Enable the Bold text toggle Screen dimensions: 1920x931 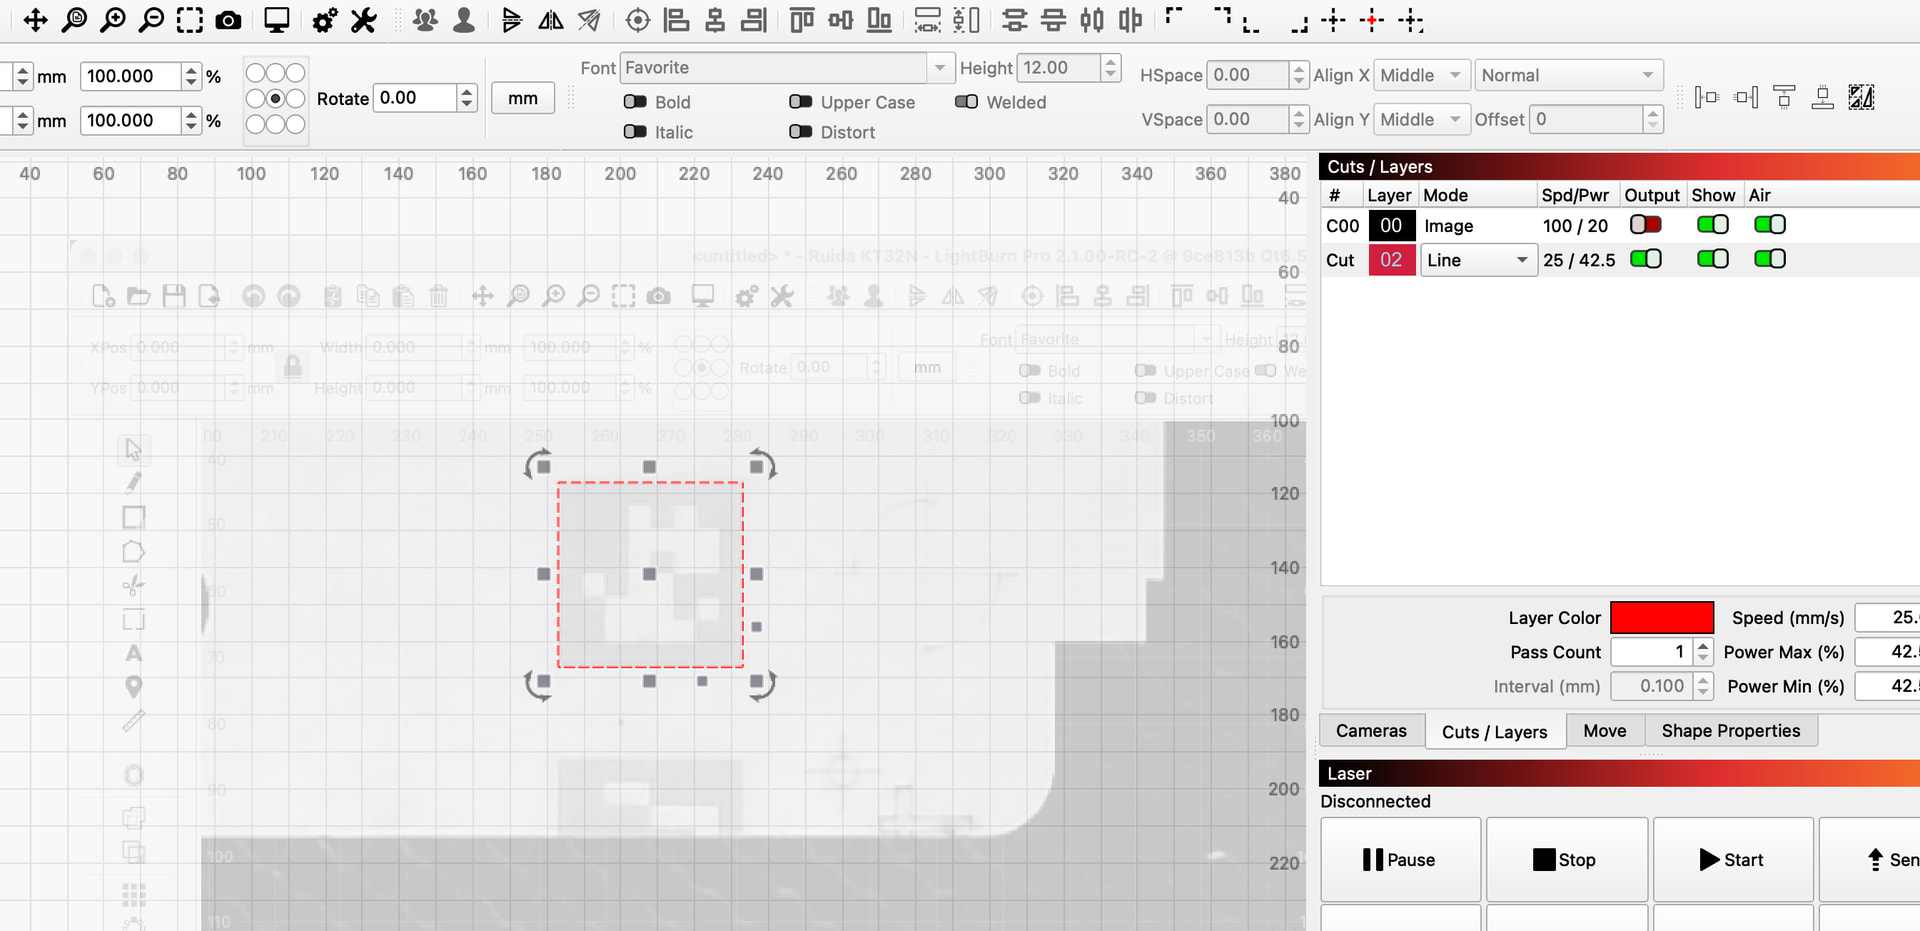point(635,102)
